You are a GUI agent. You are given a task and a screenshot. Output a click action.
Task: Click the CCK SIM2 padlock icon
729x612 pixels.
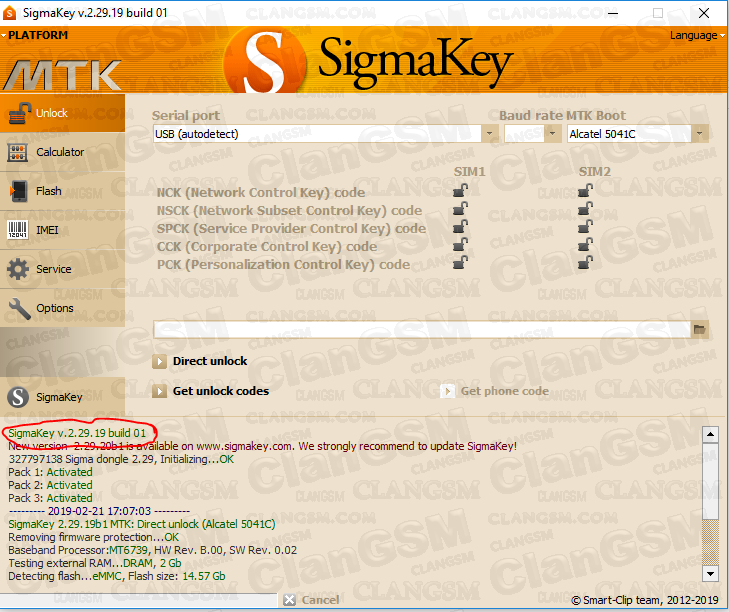click(585, 245)
